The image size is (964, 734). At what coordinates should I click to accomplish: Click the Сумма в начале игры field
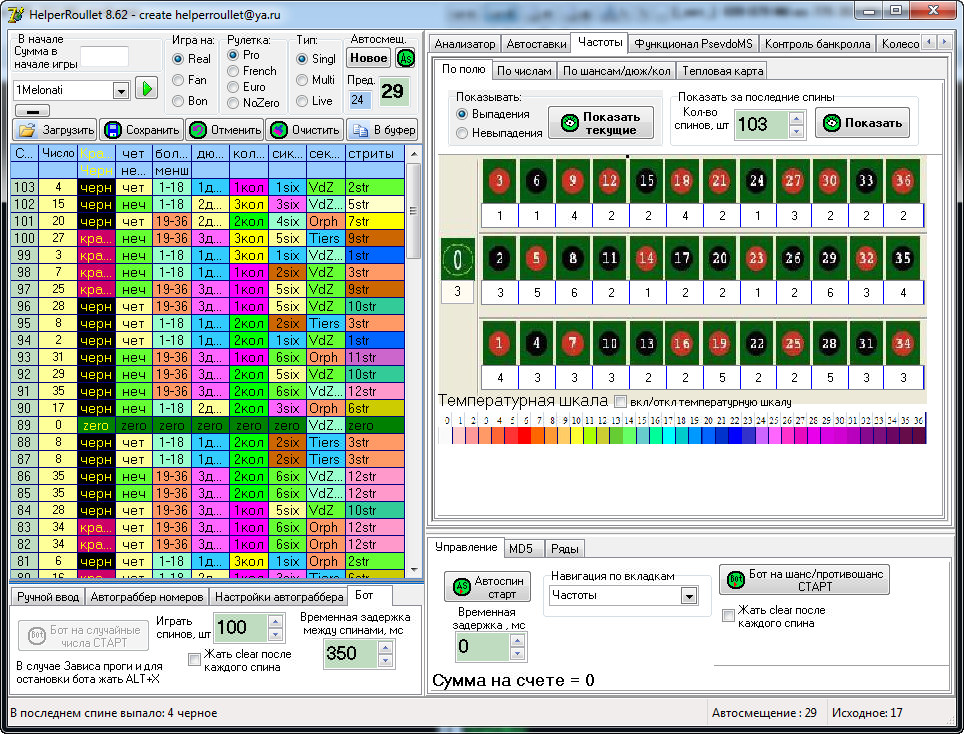[x=104, y=56]
